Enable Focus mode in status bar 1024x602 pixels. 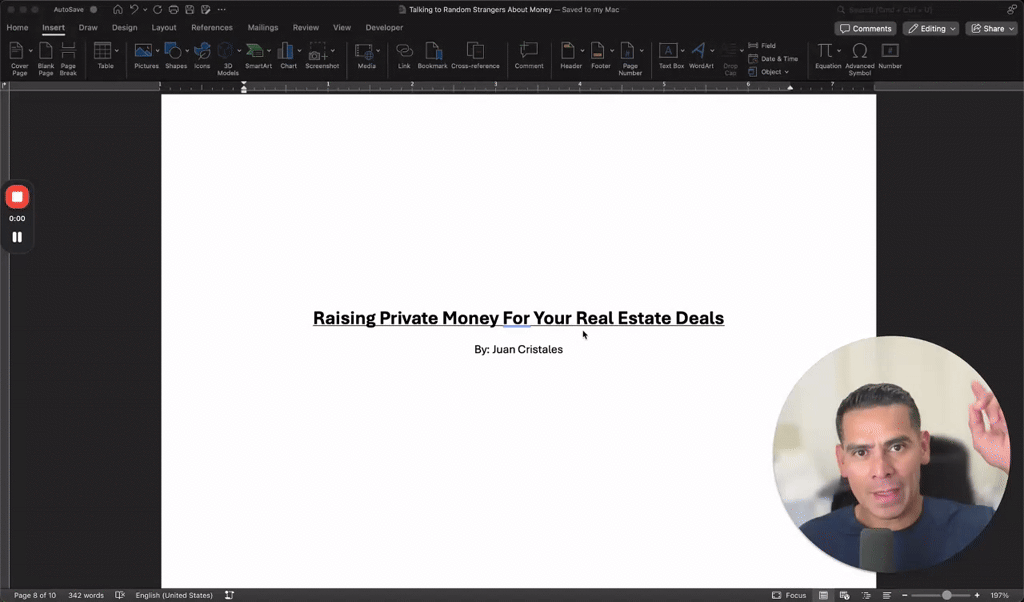coord(788,595)
